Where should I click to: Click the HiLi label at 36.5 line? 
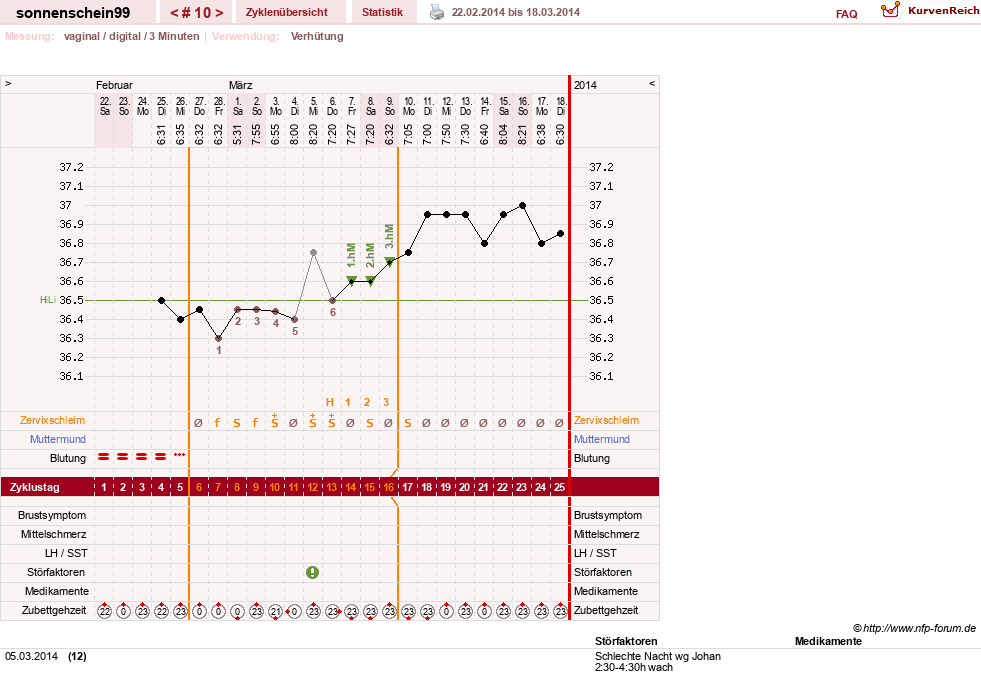pos(48,300)
